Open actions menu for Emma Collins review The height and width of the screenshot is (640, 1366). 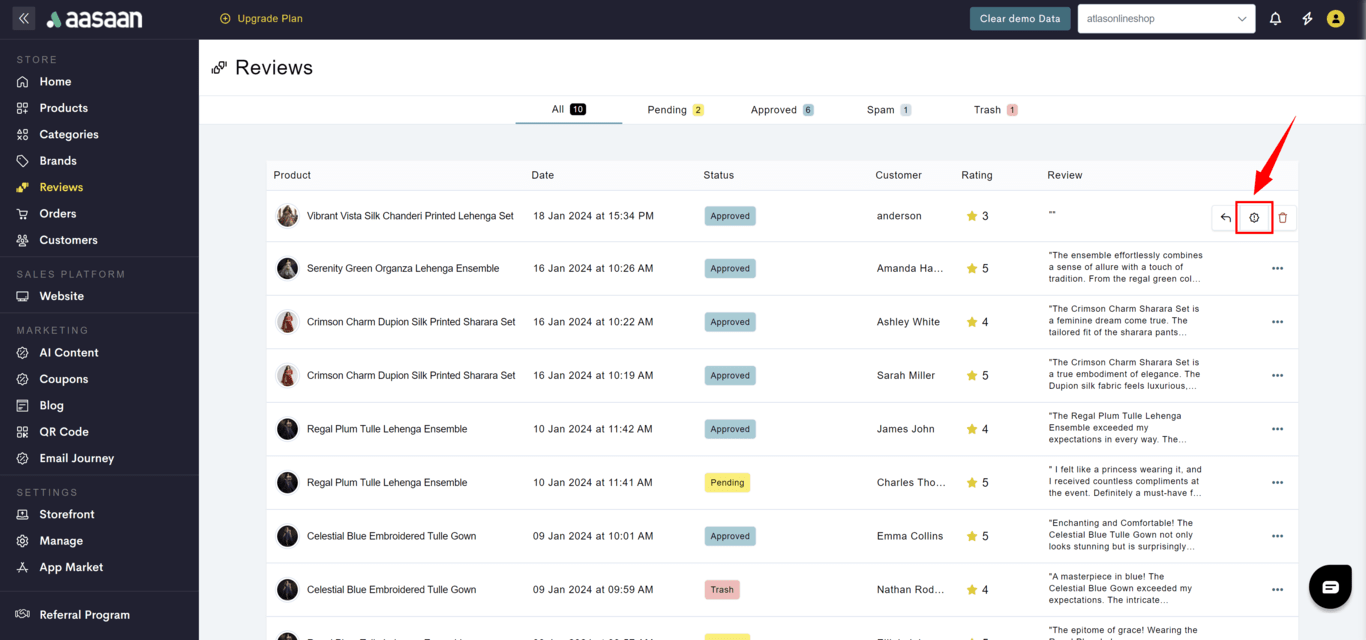[x=1277, y=536]
